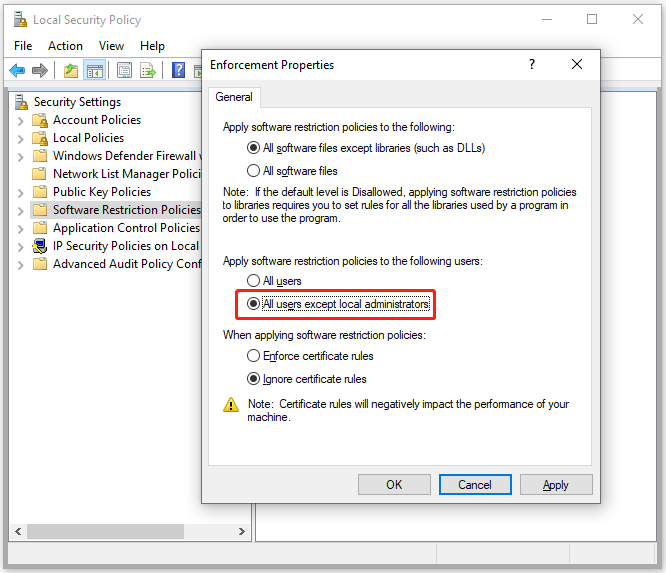Click the Account Policies folder icon

(40, 120)
